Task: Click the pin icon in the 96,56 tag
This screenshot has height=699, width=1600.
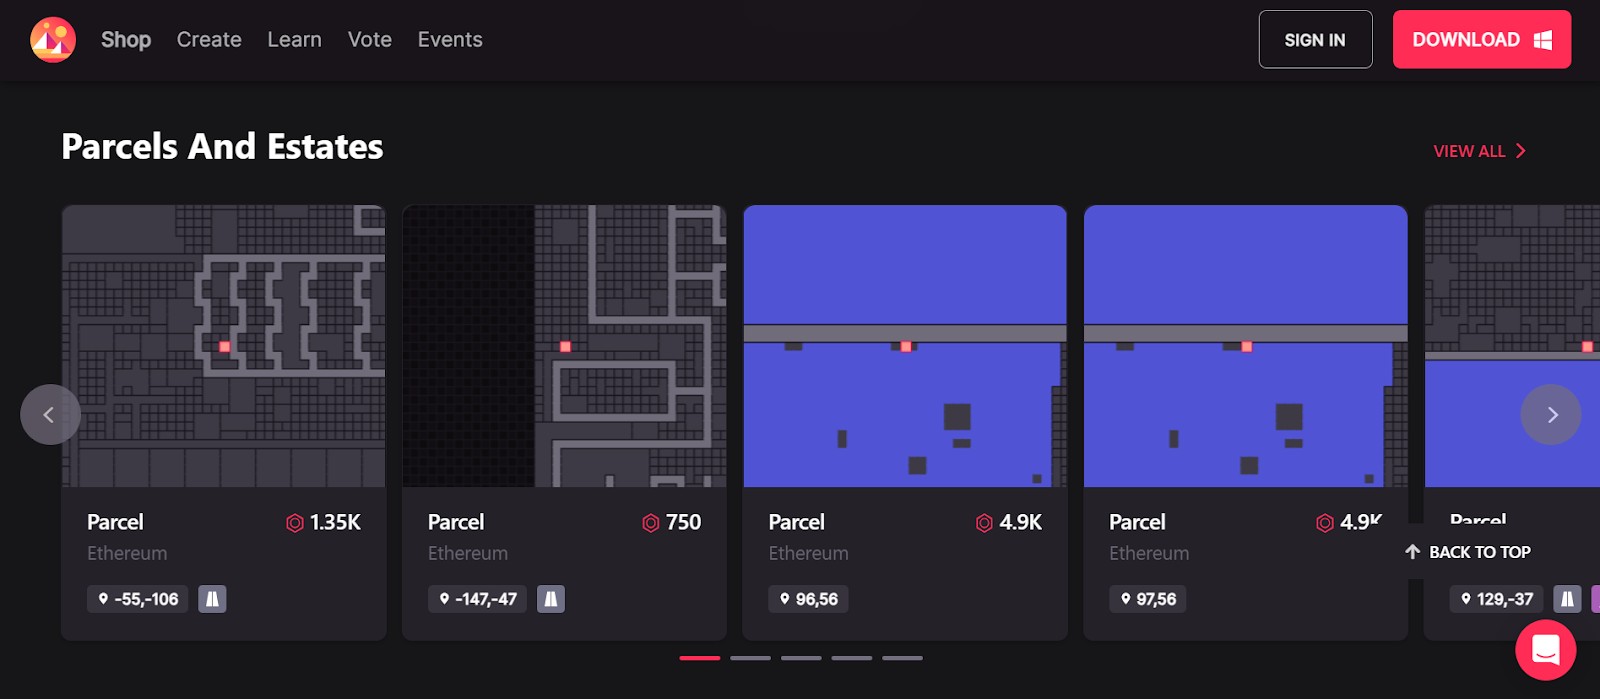Action: point(785,599)
